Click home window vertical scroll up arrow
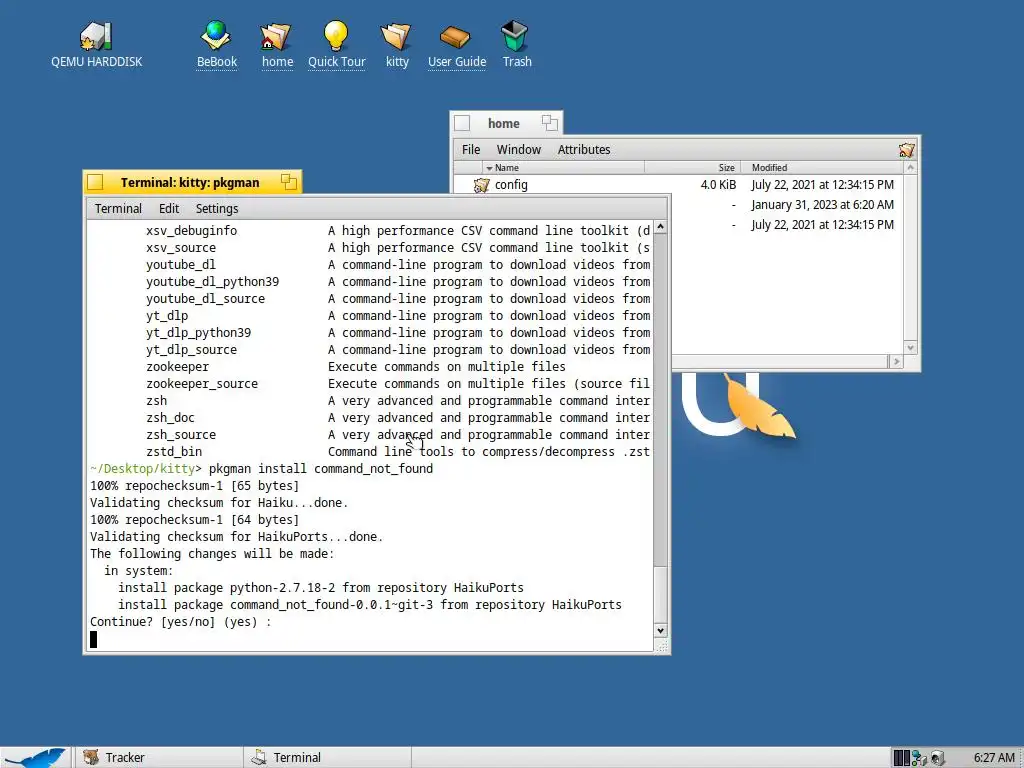Image resolution: width=1024 pixels, height=768 pixels. pyautogui.click(x=910, y=168)
